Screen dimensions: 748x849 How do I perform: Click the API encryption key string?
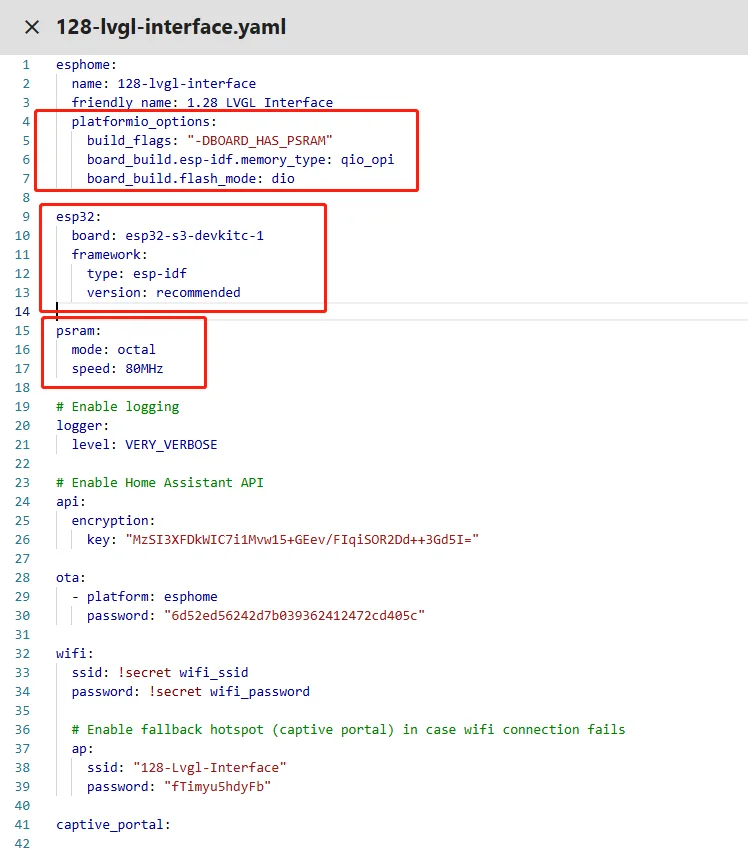pos(302,539)
